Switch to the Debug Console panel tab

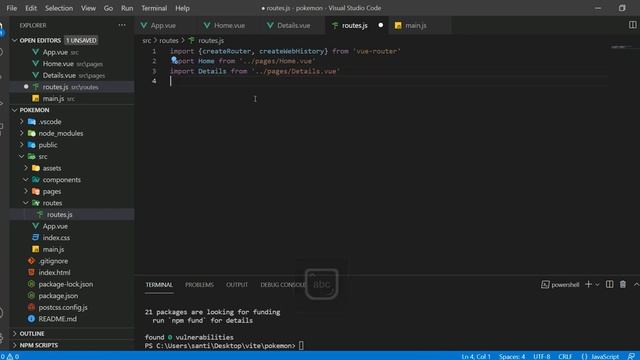coord(283,284)
